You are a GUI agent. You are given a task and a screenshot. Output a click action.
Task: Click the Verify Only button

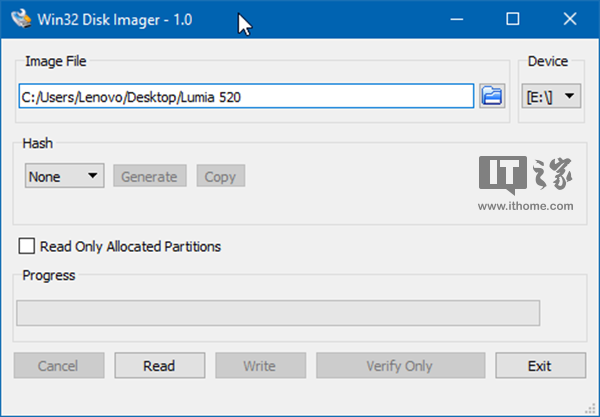400,366
